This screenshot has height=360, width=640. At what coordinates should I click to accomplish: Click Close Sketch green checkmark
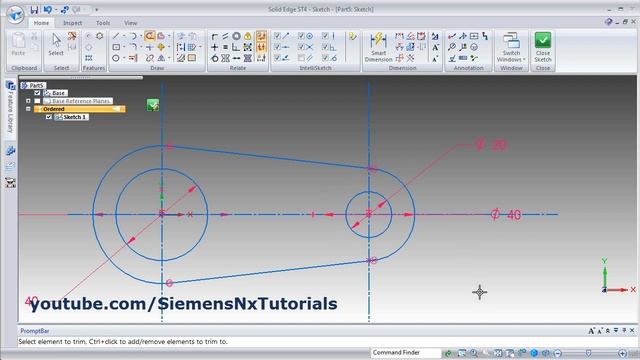point(543,47)
